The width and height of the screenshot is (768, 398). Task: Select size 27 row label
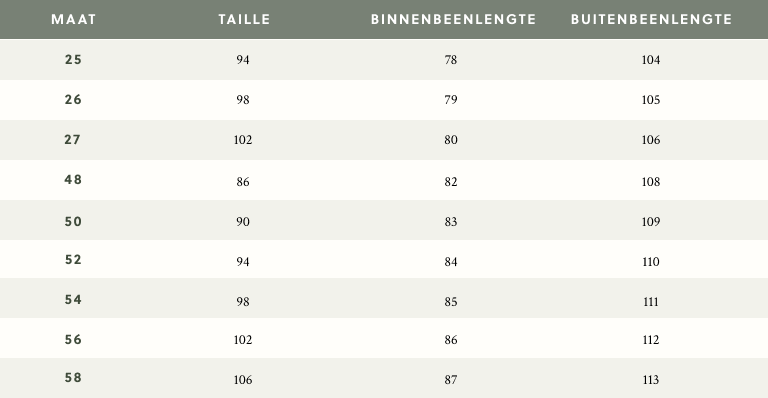tap(72, 140)
